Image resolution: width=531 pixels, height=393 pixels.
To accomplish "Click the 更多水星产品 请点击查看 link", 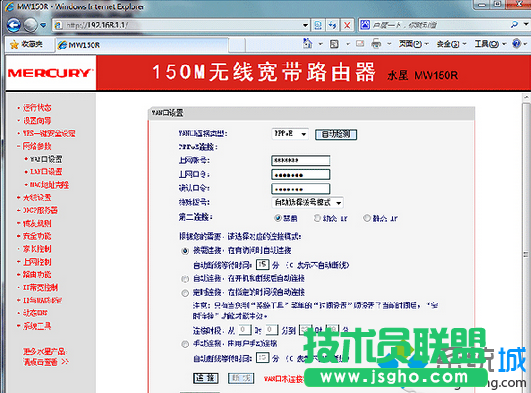I will coord(45,357).
